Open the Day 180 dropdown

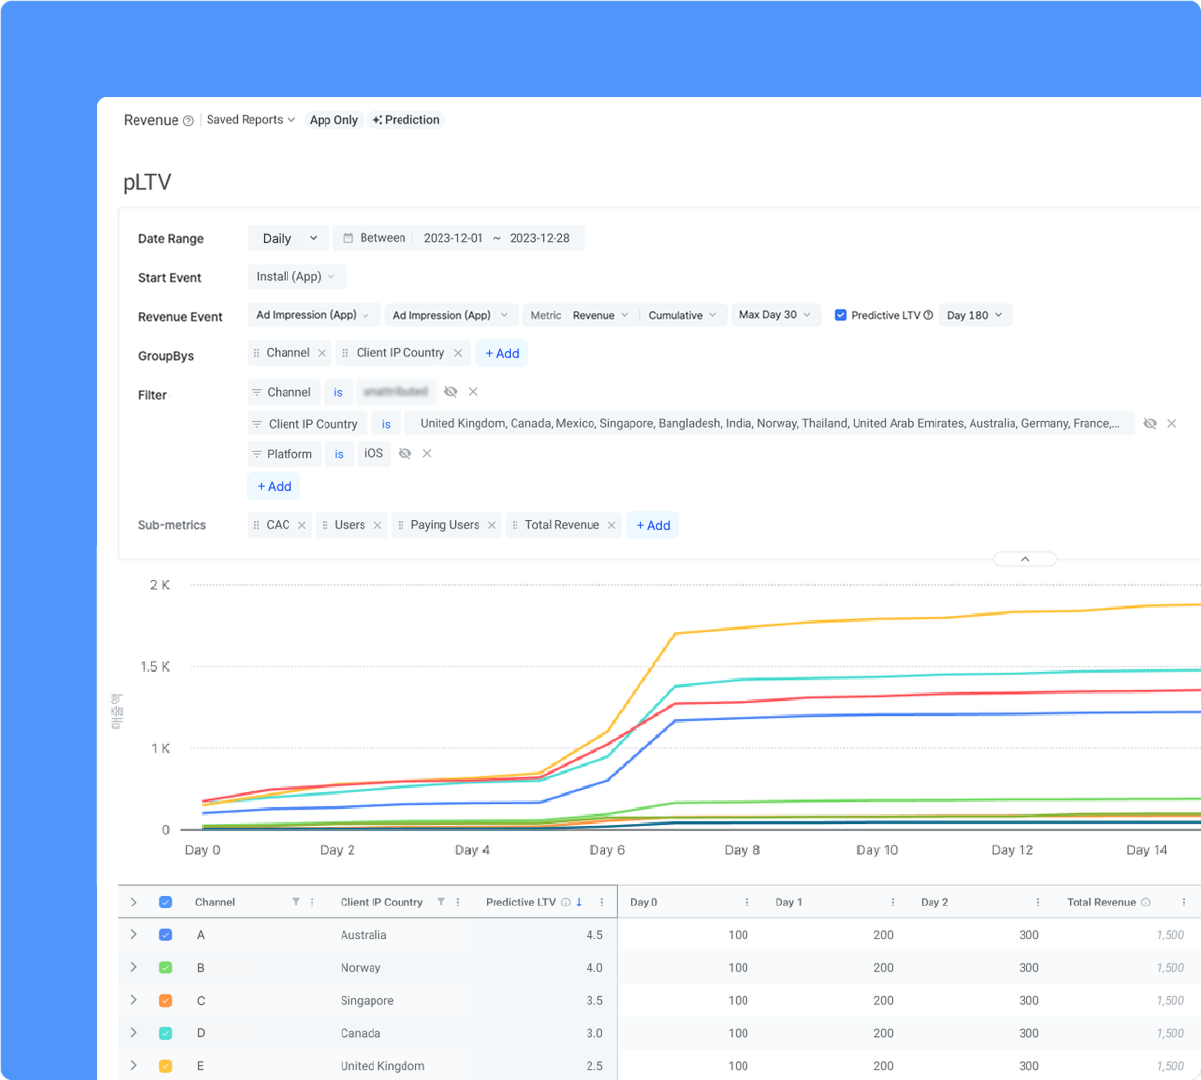pos(975,315)
